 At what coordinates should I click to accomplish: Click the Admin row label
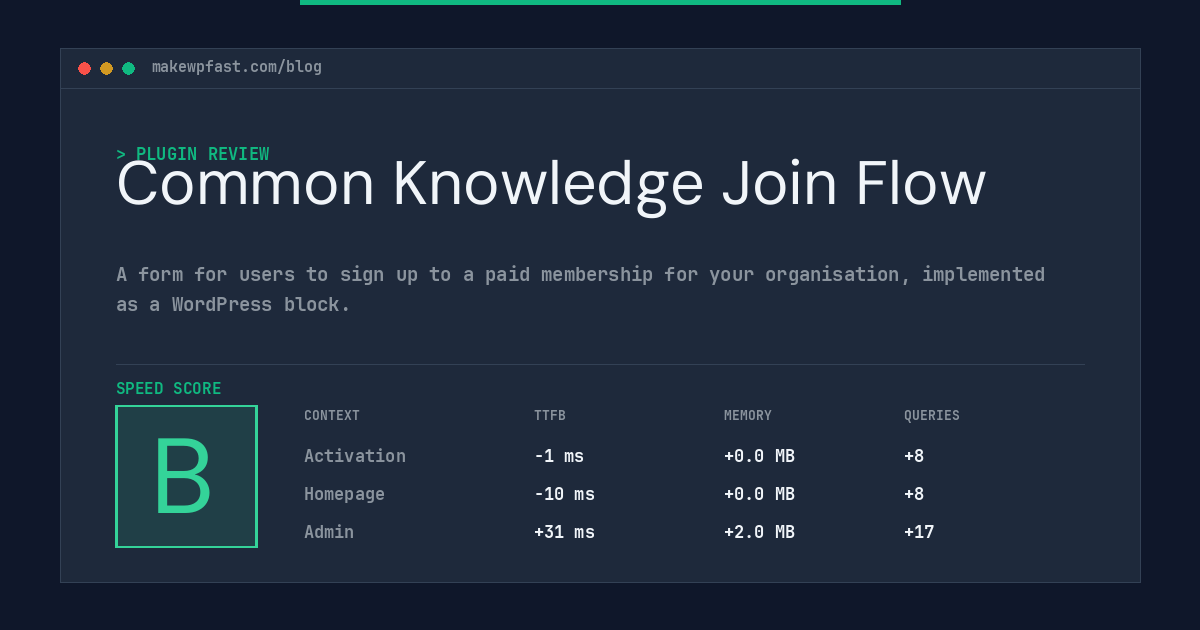(329, 532)
